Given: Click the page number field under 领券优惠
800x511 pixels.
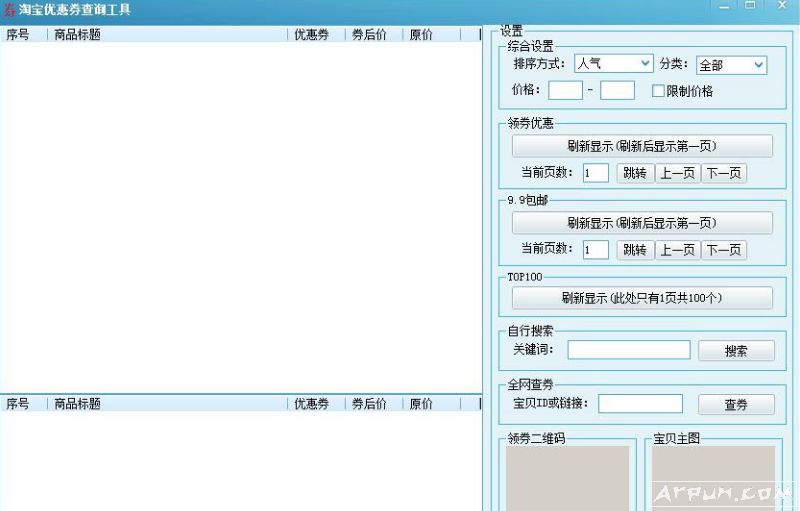Looking at the screenshot, I should pos(596,173).
